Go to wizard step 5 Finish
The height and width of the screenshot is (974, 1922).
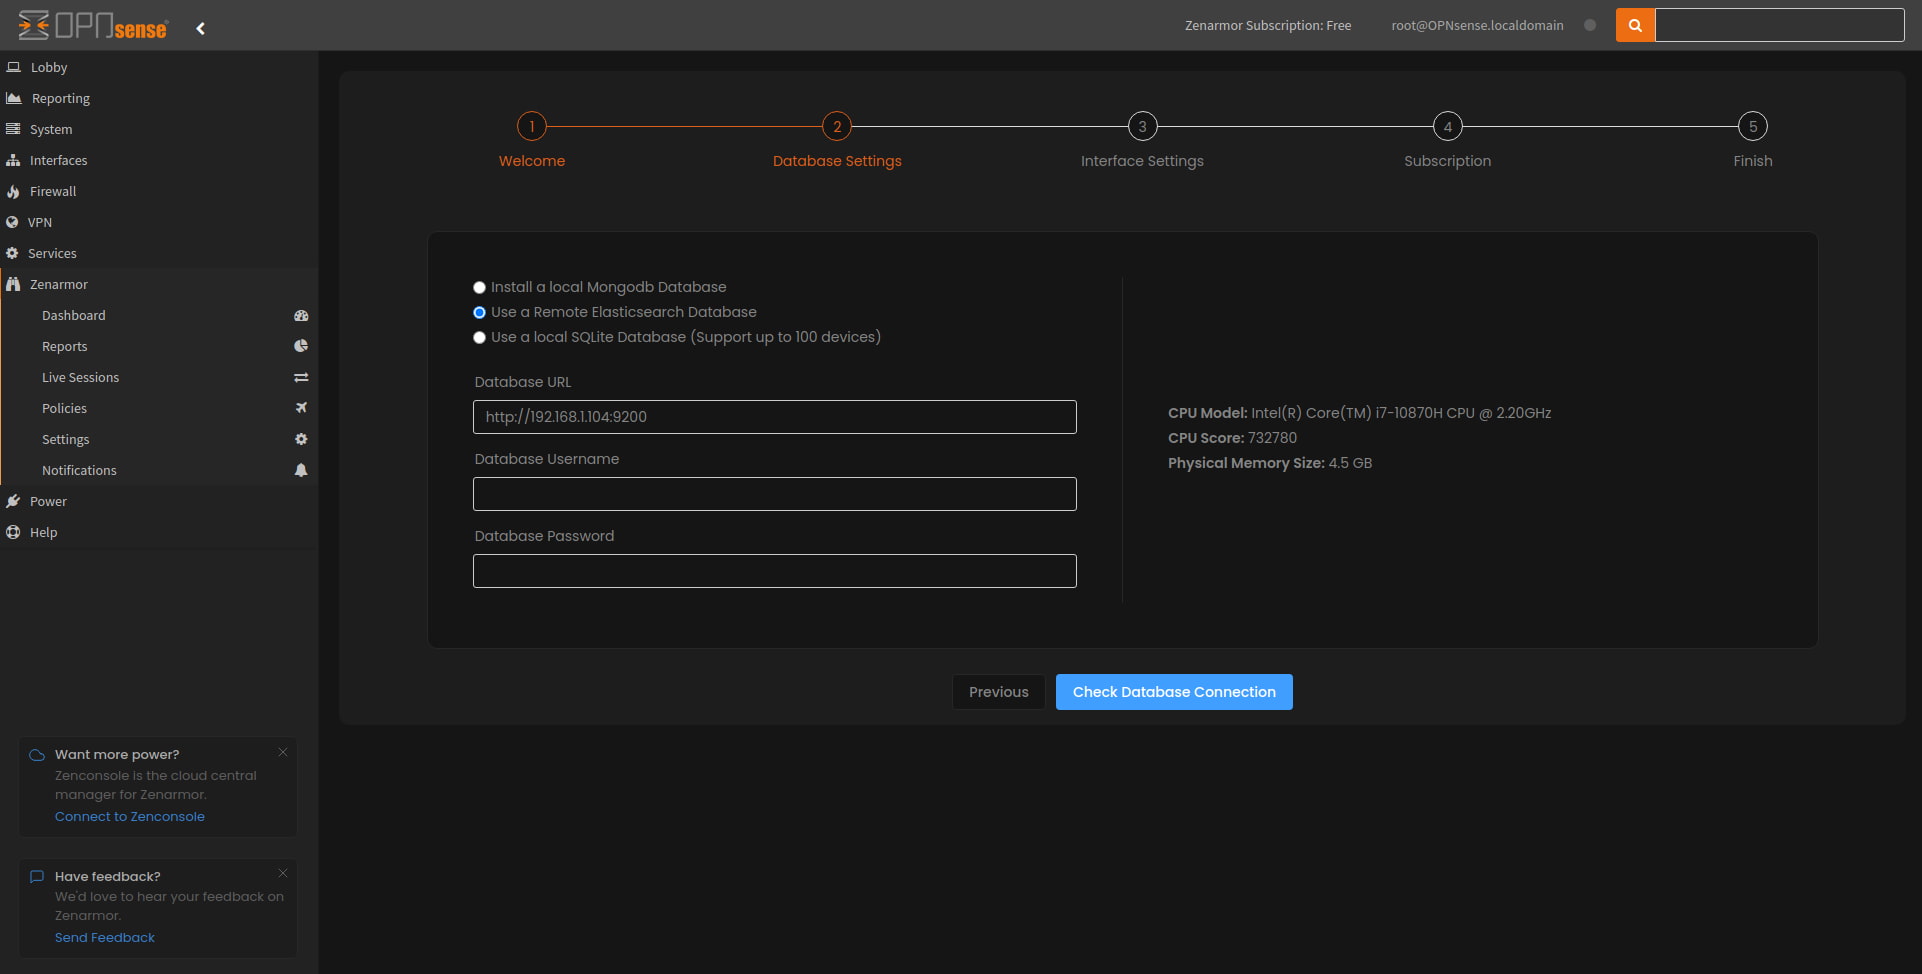coord(1752,127)
